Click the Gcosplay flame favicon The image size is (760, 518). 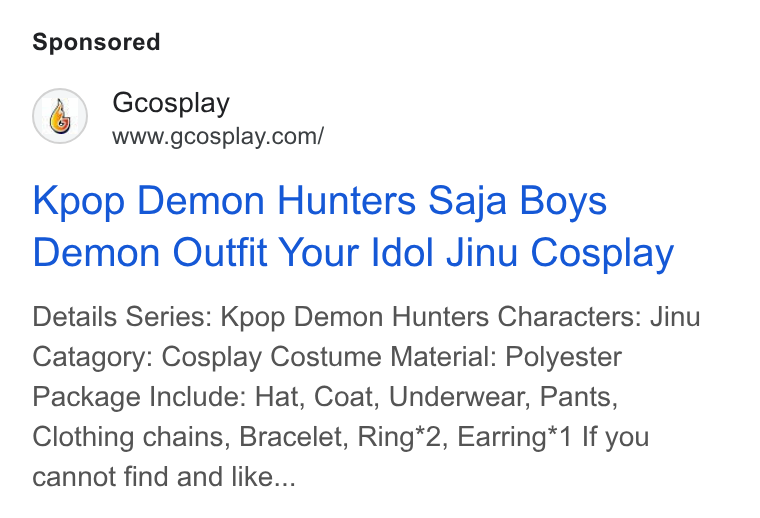point(60,116)
